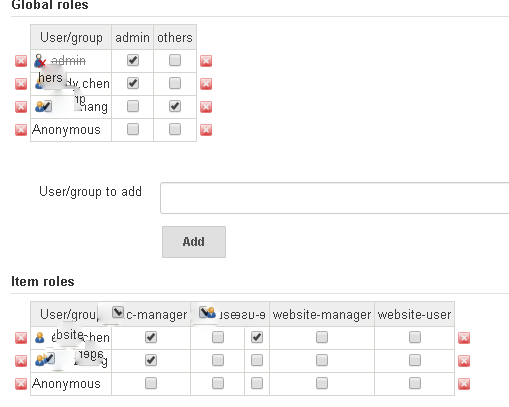The image size is (509, 407).
Task: Click the right-side delete icon for admin row
Action: coord(206,61)
